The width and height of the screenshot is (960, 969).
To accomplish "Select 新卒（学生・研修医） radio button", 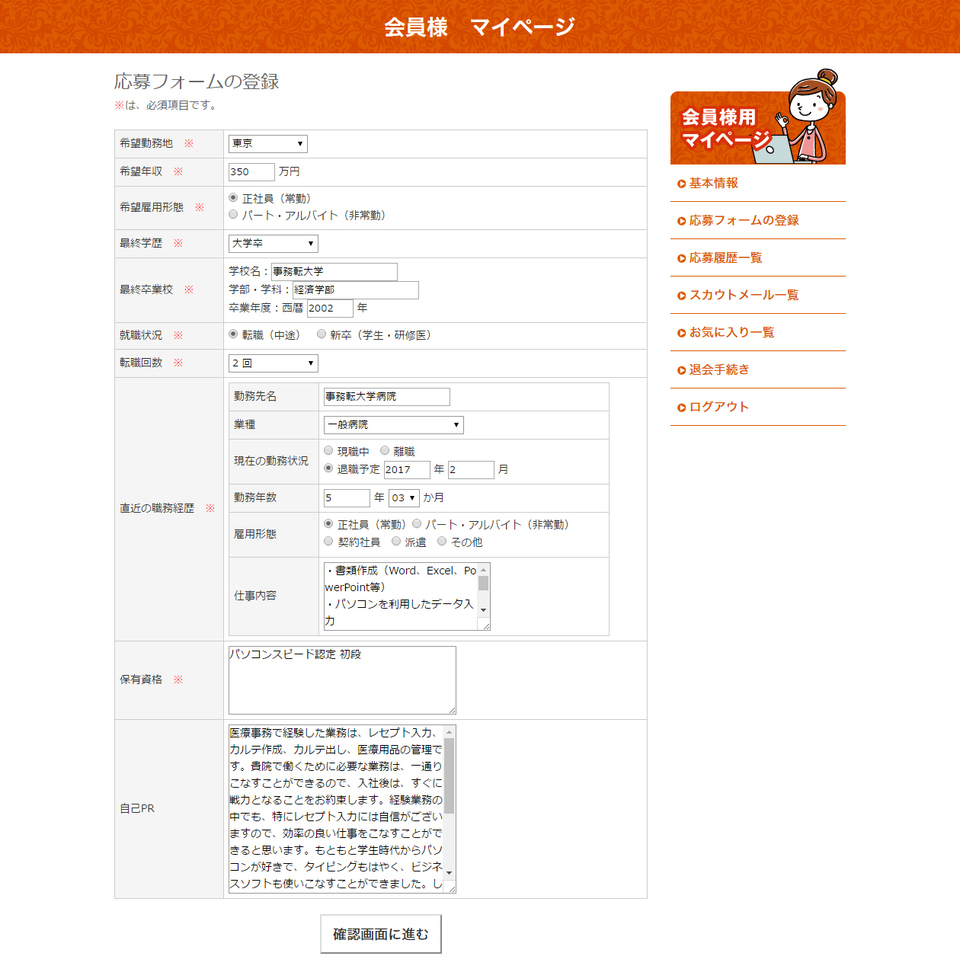I will (321, 334).
